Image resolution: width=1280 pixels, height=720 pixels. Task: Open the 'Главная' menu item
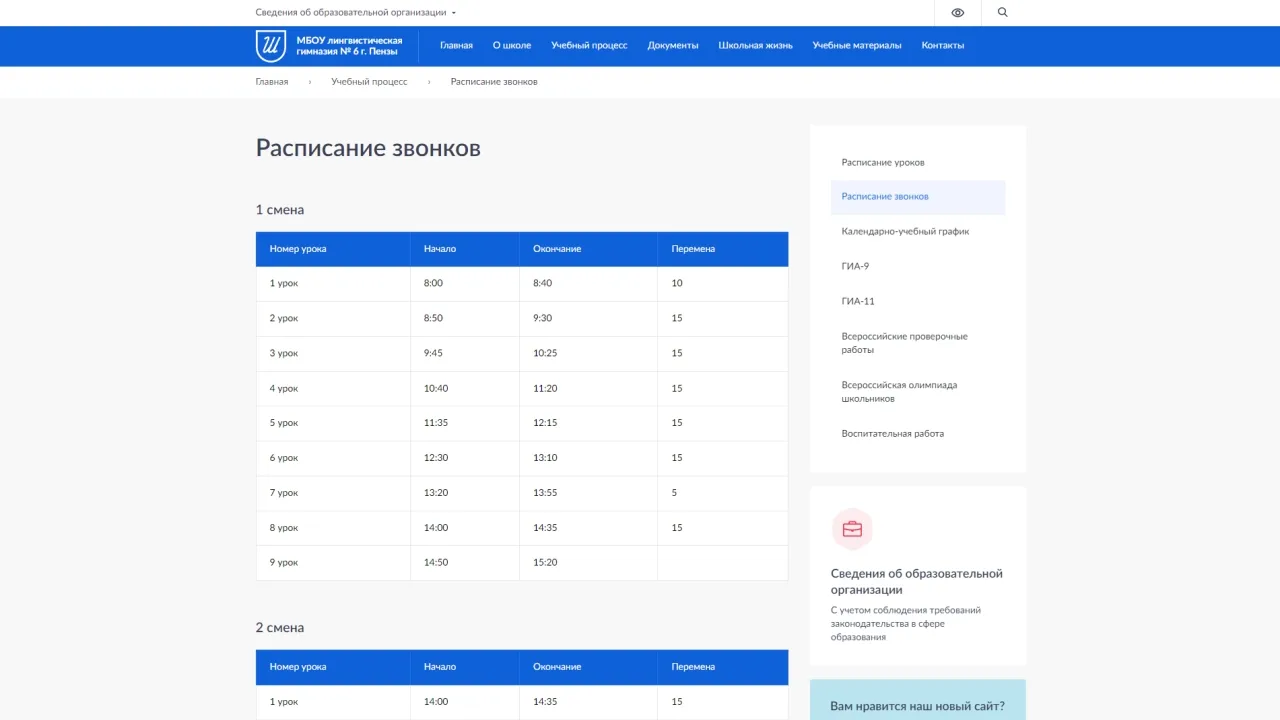click(456, 46)
